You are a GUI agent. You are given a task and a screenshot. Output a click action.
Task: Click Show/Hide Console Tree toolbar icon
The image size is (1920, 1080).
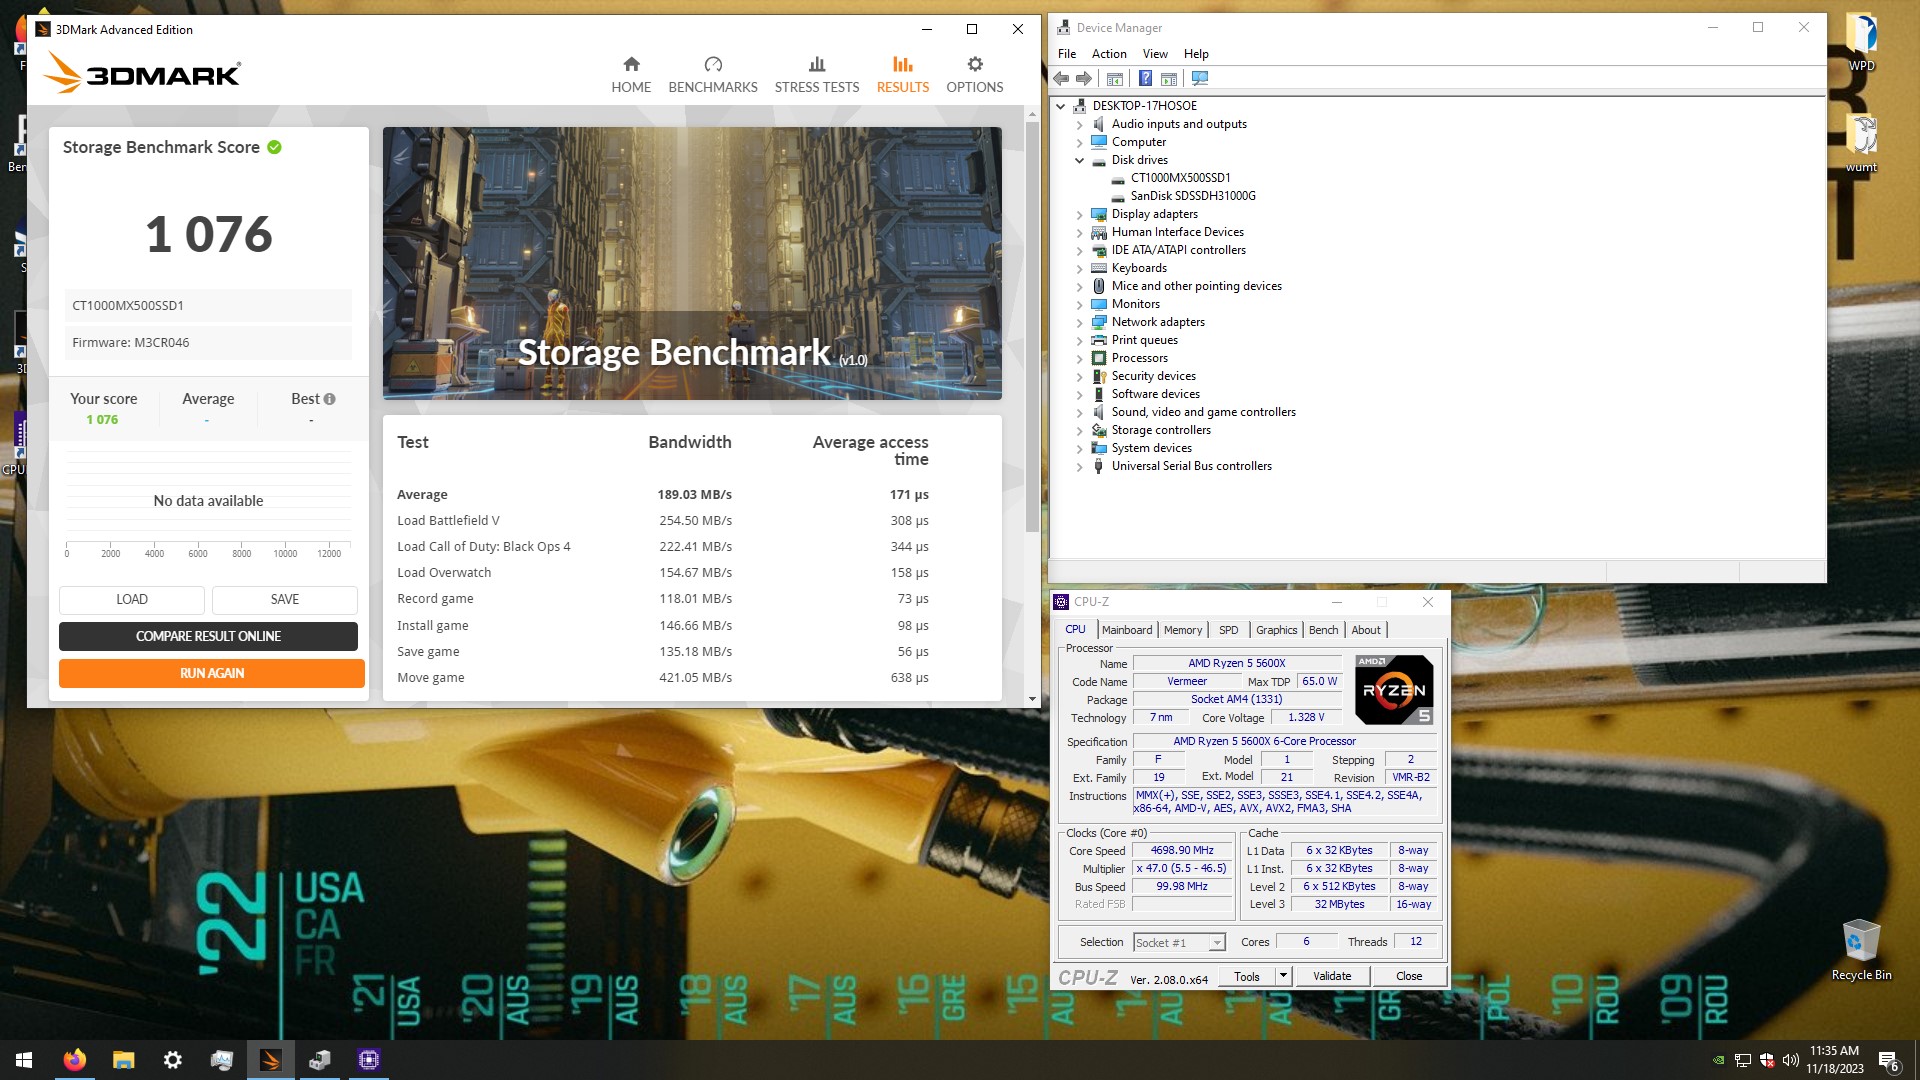(1115, 78)
